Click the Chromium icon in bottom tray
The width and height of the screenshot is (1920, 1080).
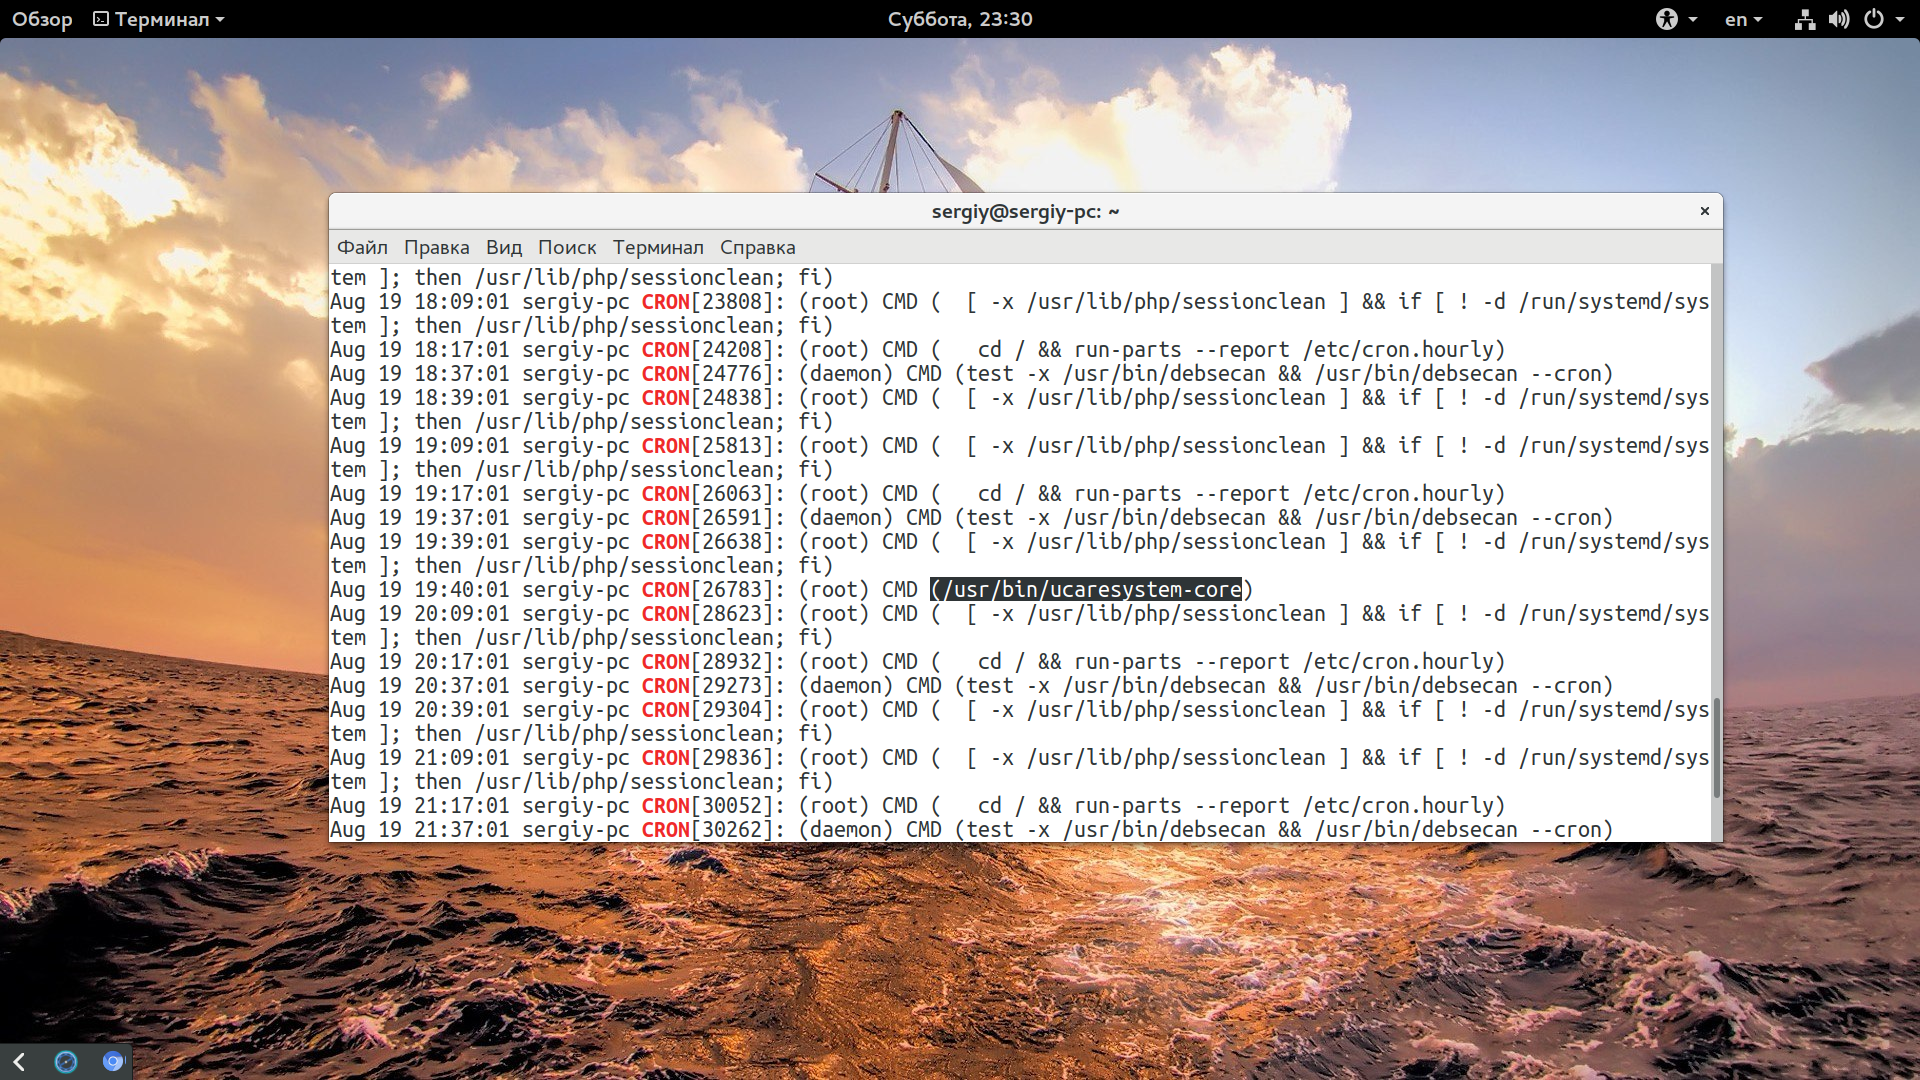(x=113, y=1061)
